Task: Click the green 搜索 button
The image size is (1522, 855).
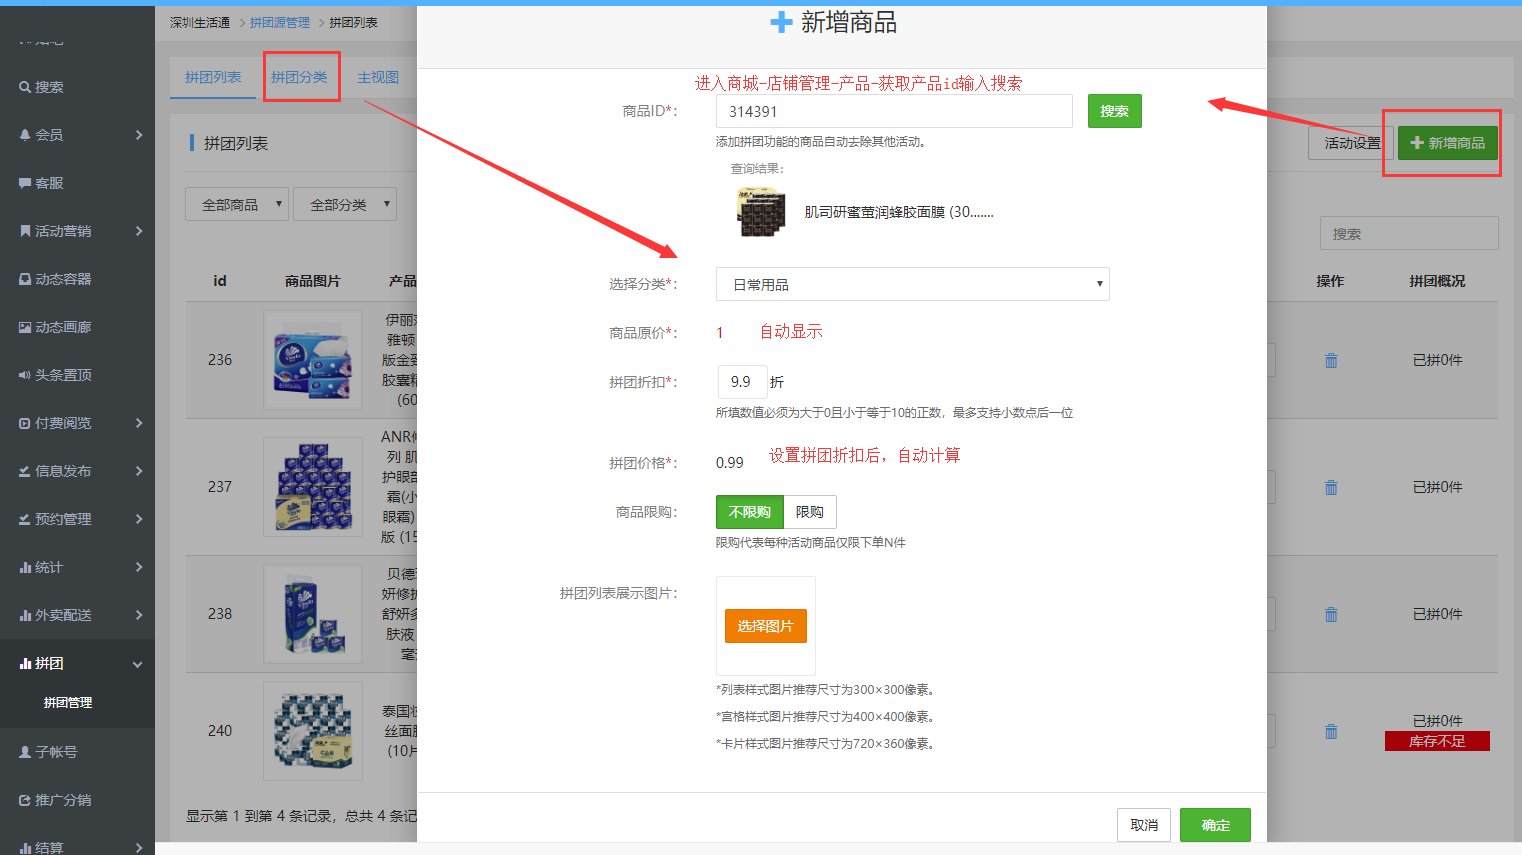Action: (x=1114, y=111)
